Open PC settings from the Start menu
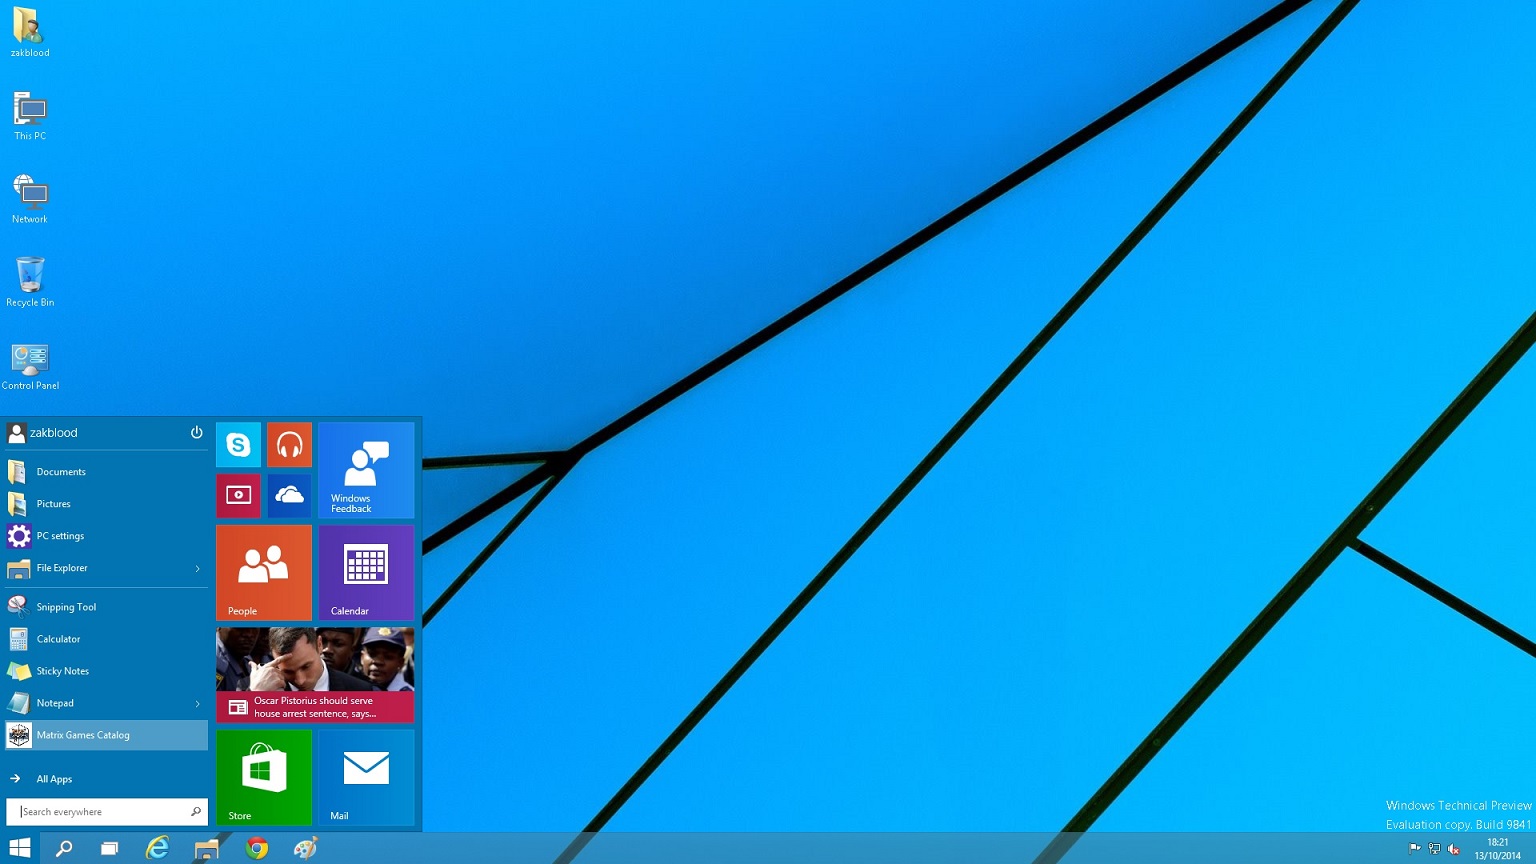1536x864 pixels. tap(61, 536)
